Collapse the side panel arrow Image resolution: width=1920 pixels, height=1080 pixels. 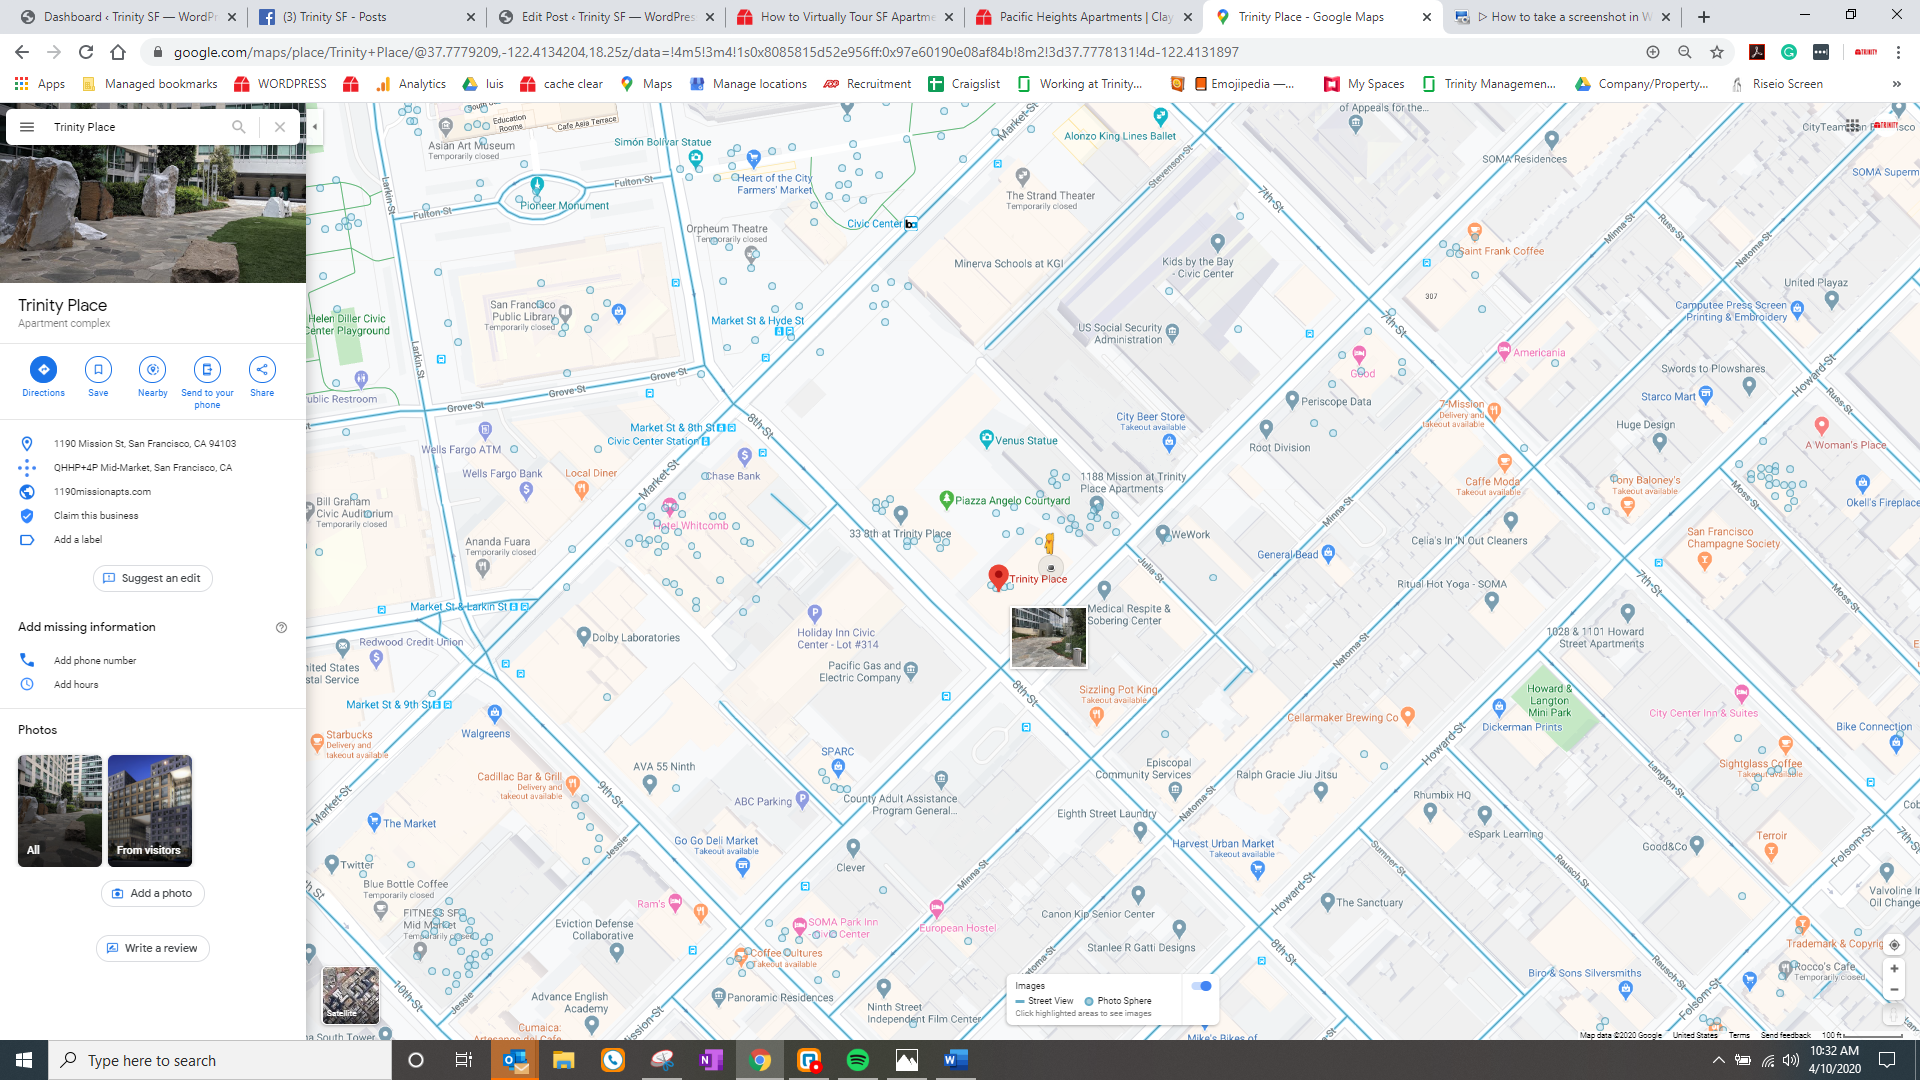coord(314,127)
